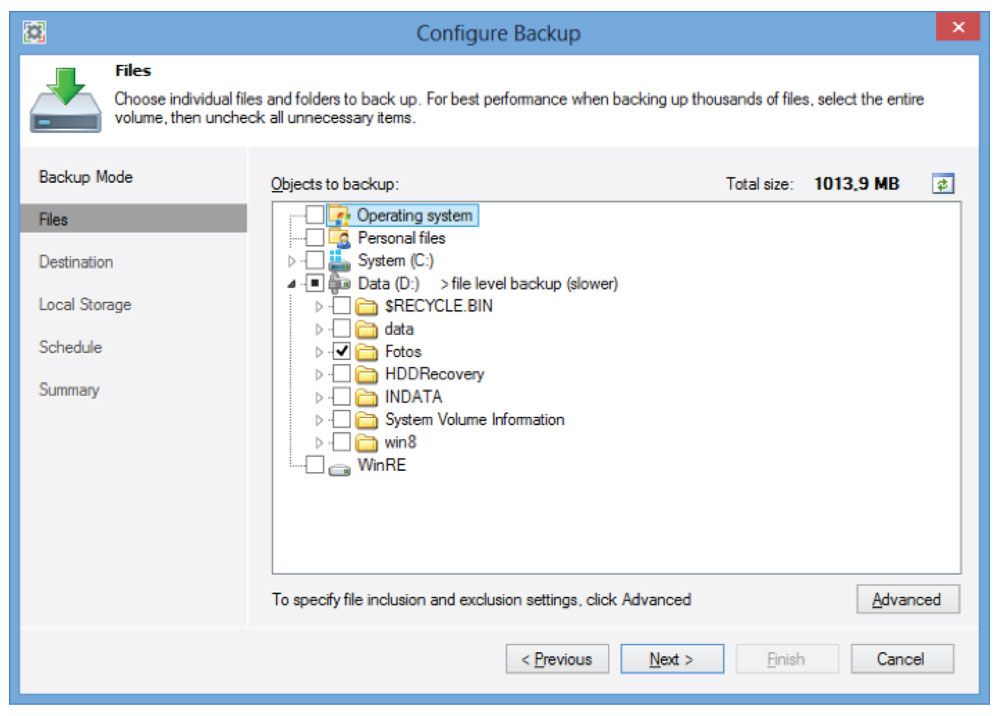Image resolution: width=1000 pixels, height=716 pixels.
Task: Collapse the Data (D:) tree node
Action: click(x=292, y=284)
